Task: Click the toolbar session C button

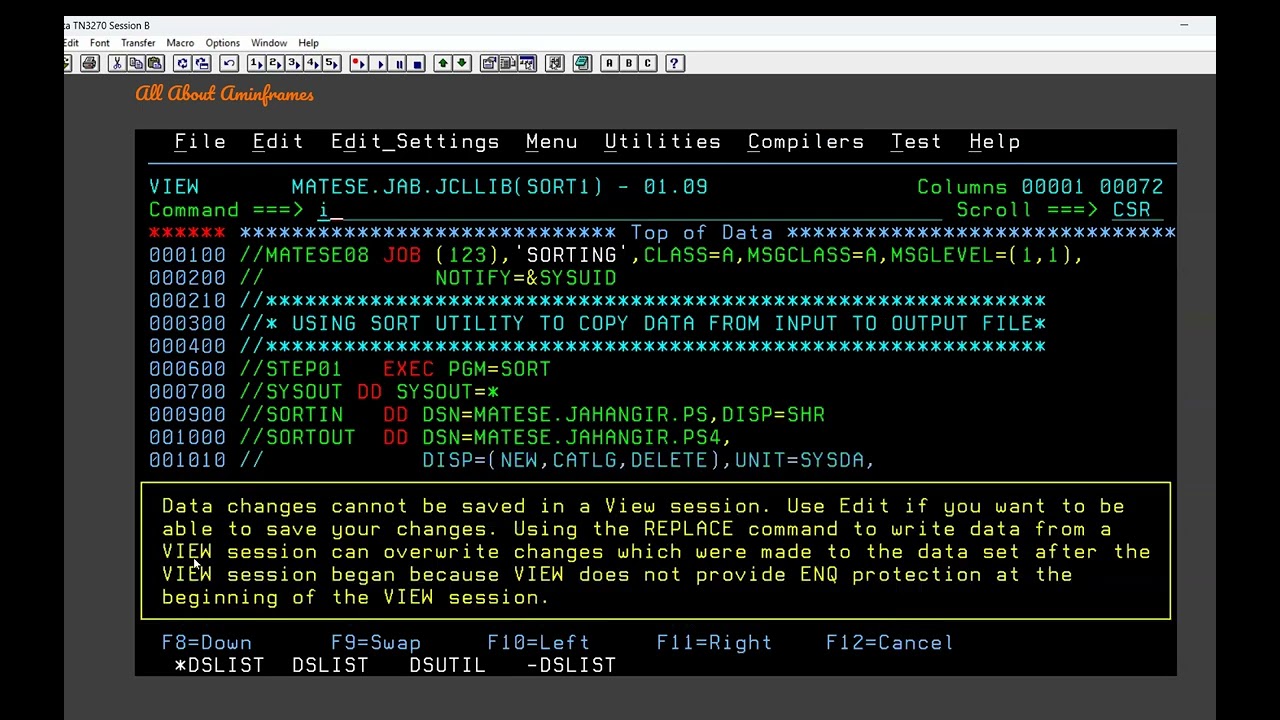Action: coord(647,63)
